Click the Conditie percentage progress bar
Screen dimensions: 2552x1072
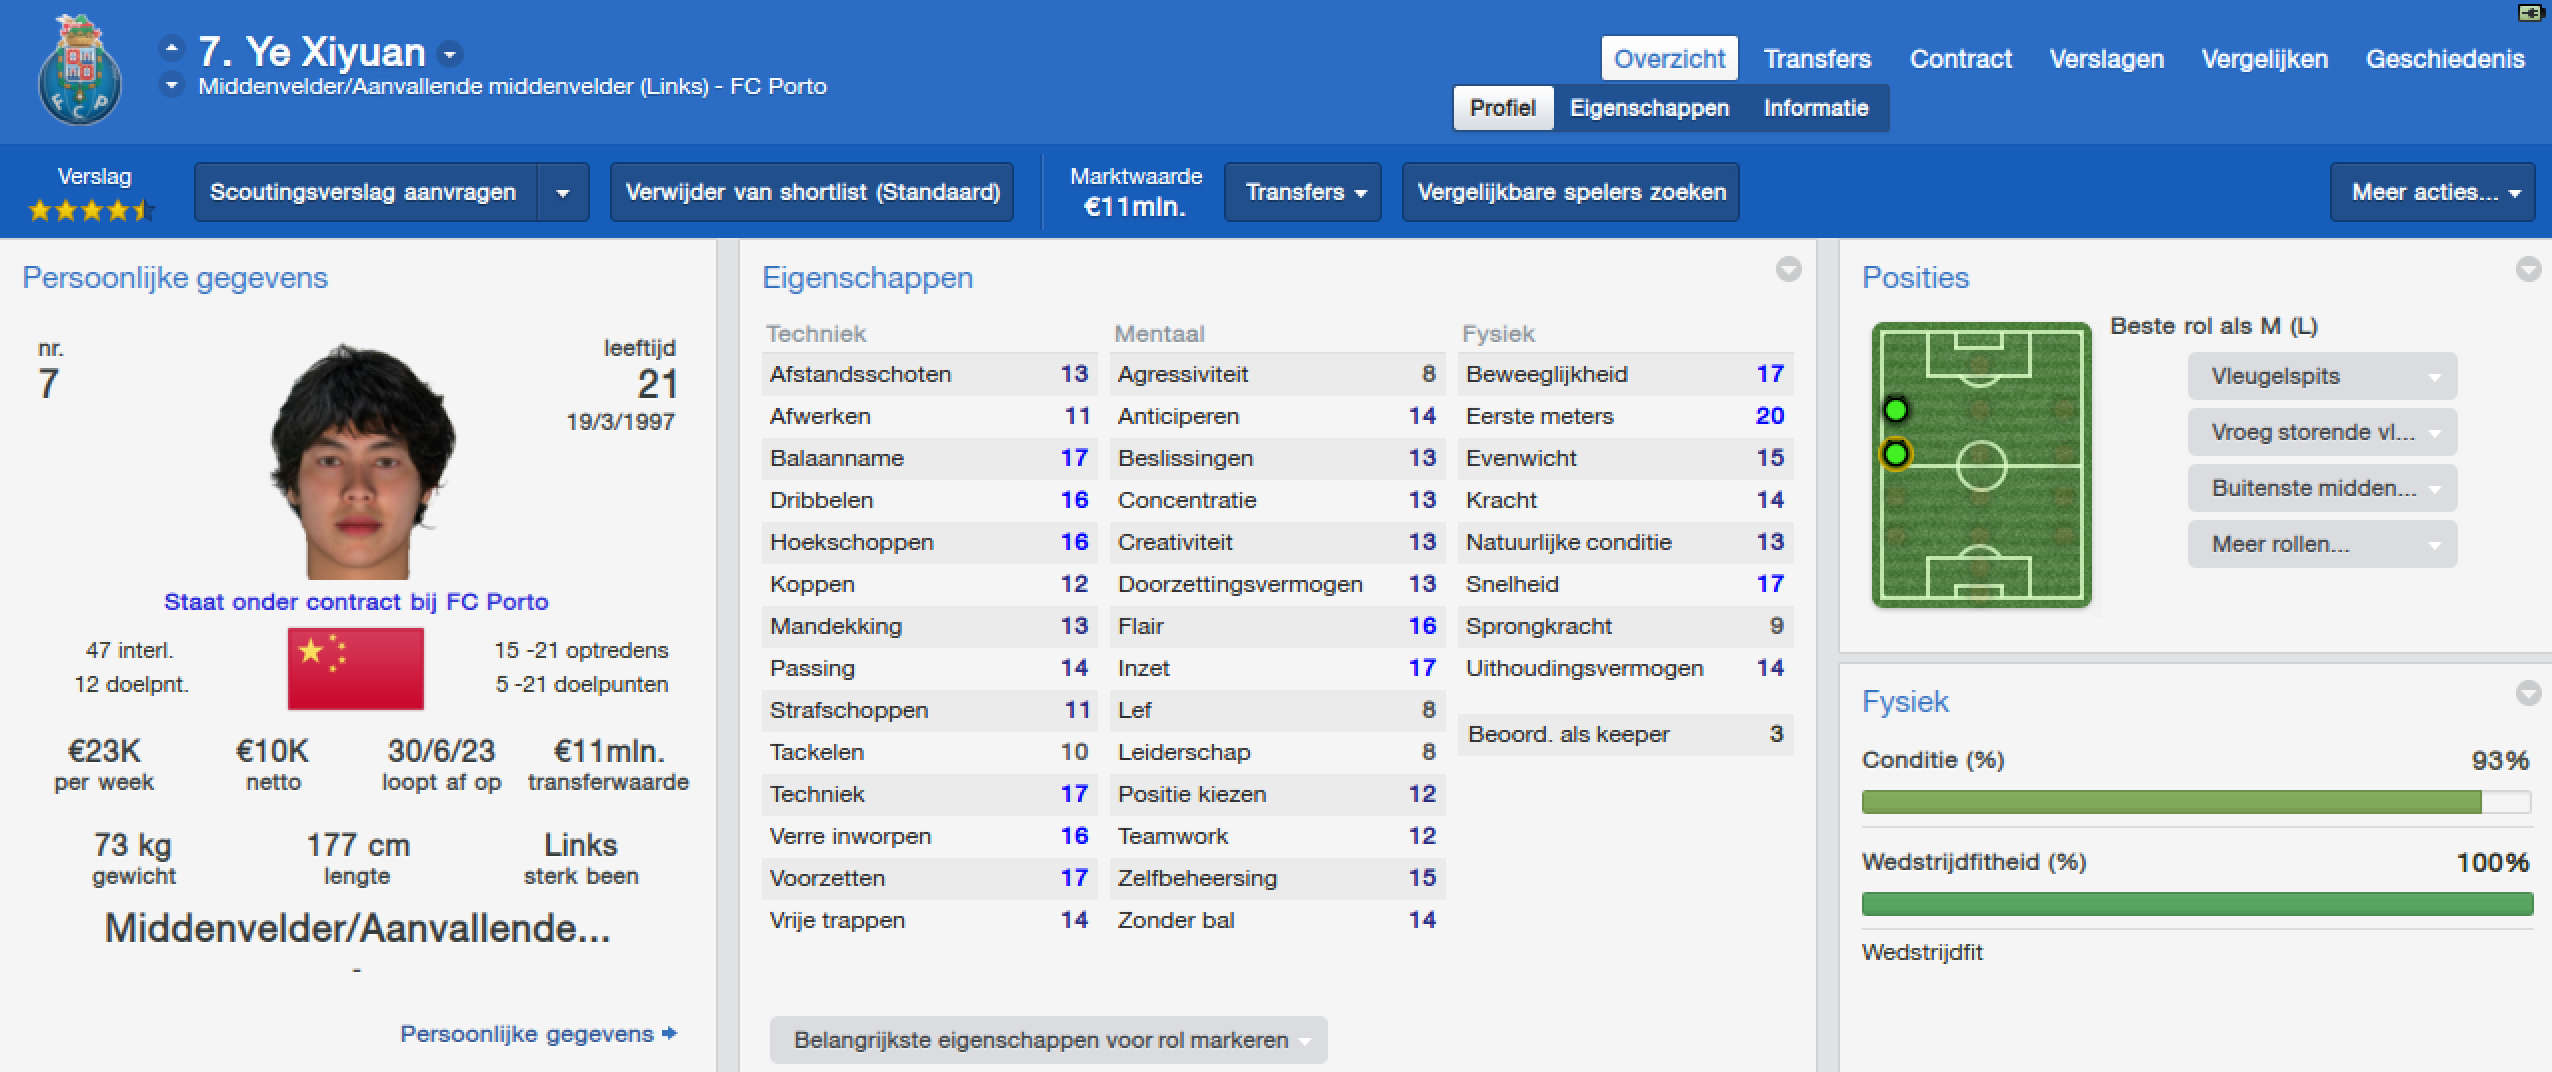[2196, 802]
